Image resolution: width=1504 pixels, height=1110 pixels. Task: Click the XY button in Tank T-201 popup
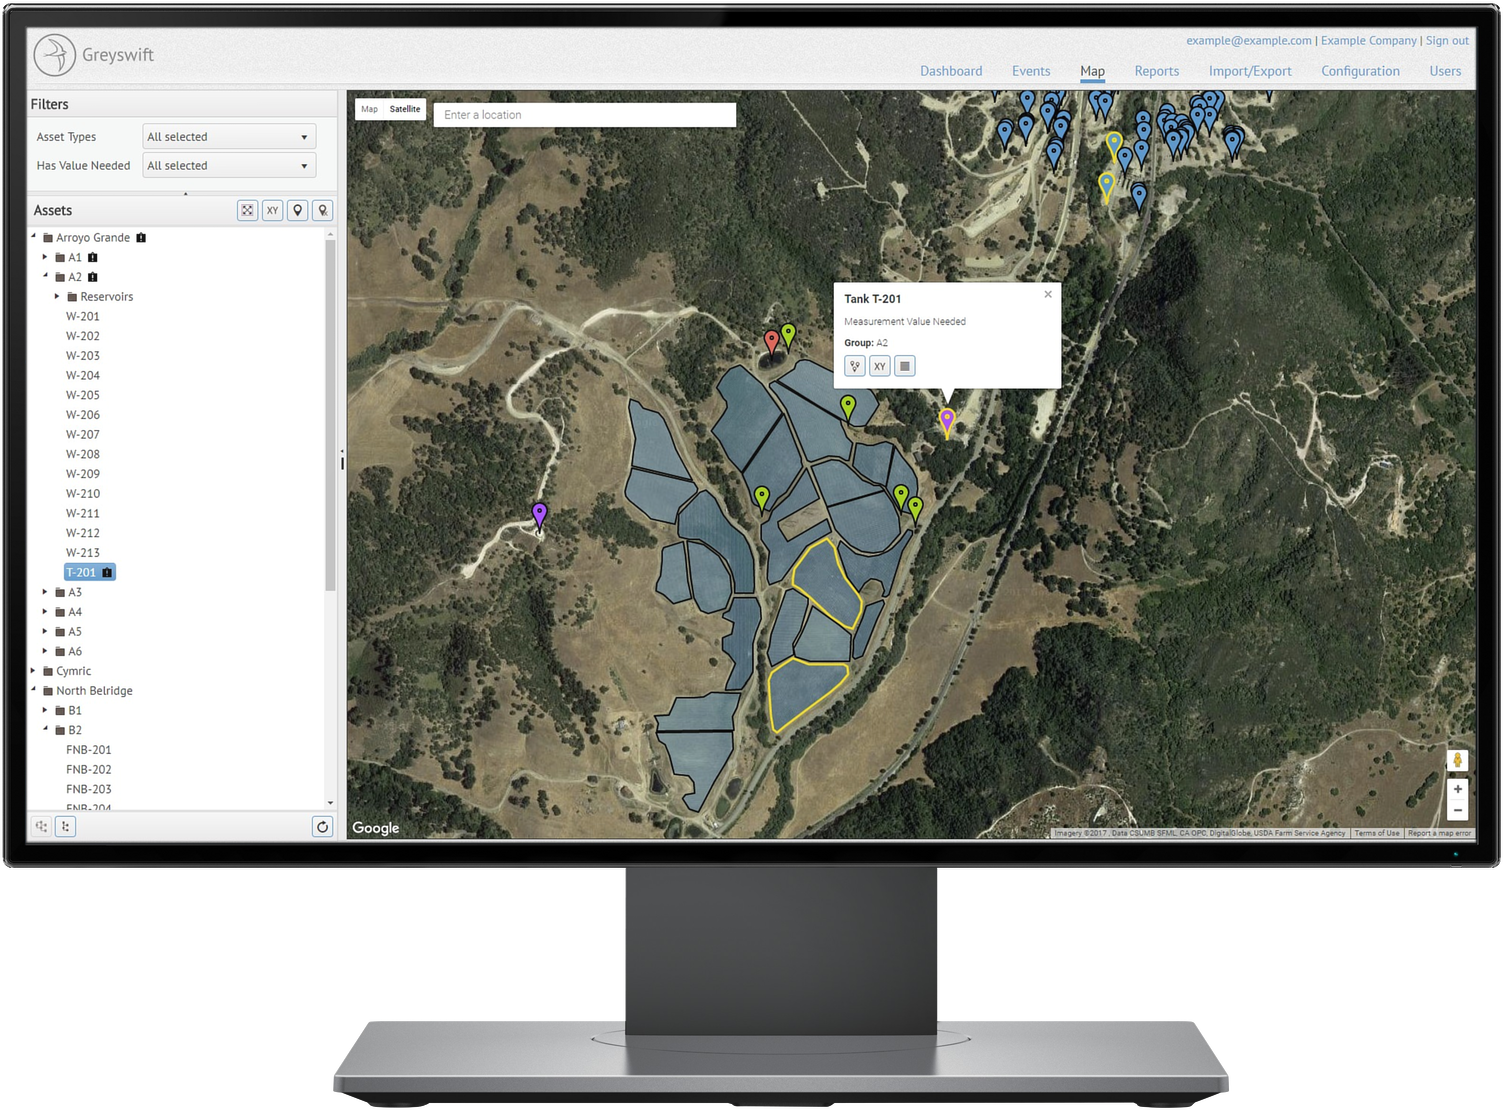coord(879,366)
